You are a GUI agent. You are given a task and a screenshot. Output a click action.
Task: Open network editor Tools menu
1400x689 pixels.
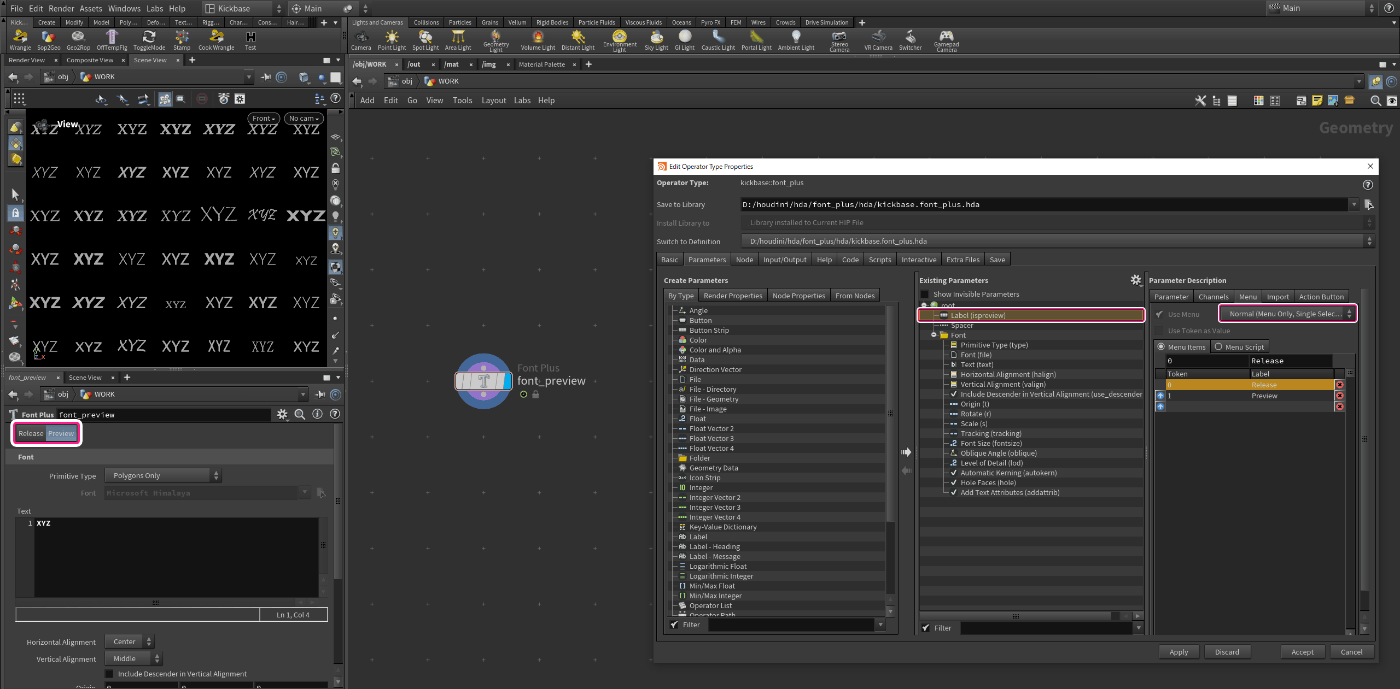(462, 100)
